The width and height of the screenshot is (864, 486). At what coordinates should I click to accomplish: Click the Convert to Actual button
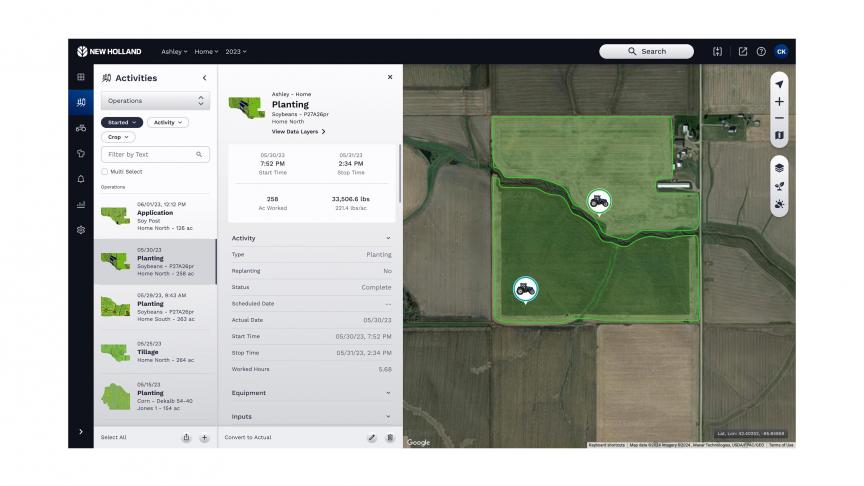tap(248, 438)
